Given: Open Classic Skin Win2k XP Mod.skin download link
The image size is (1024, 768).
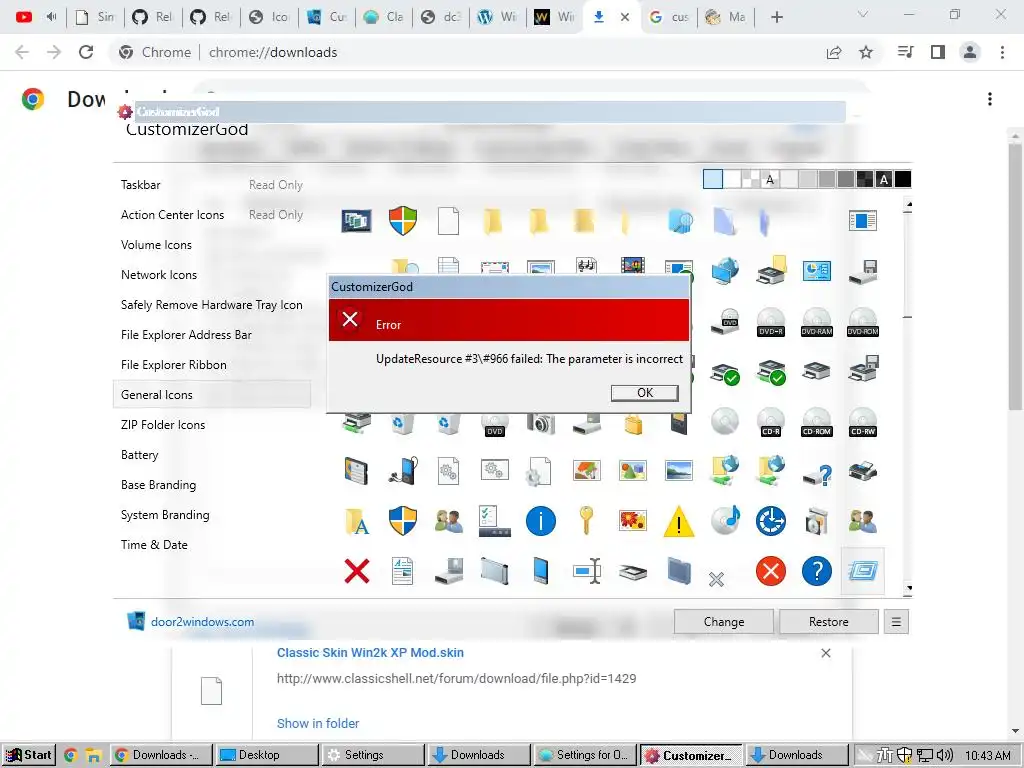Looking at the screenshot, I should point(370,652).
